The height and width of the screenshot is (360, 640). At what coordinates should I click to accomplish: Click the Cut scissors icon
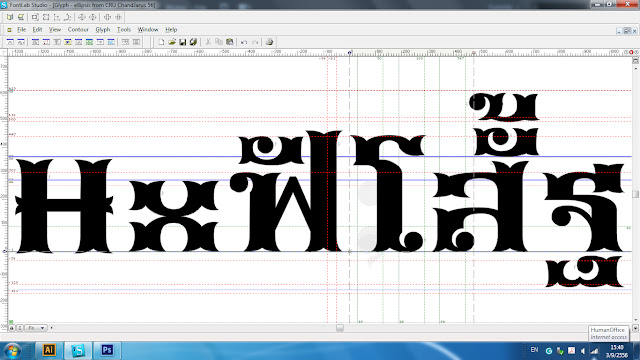coord(208,42)
